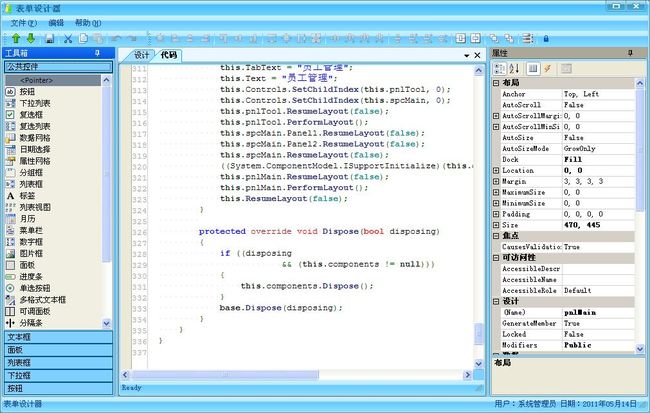
Task: Click the code editor scroll up arrow
Action: (479, 70)
